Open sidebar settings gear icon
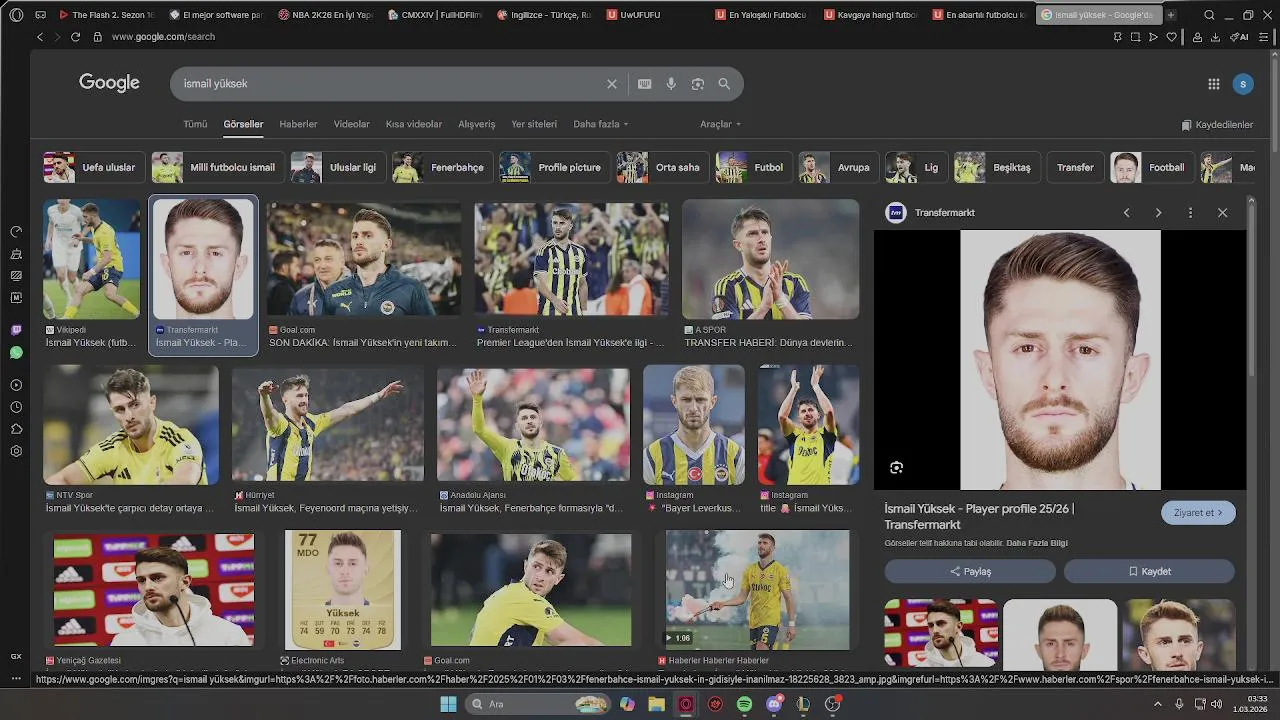 [x=16, y=451]
